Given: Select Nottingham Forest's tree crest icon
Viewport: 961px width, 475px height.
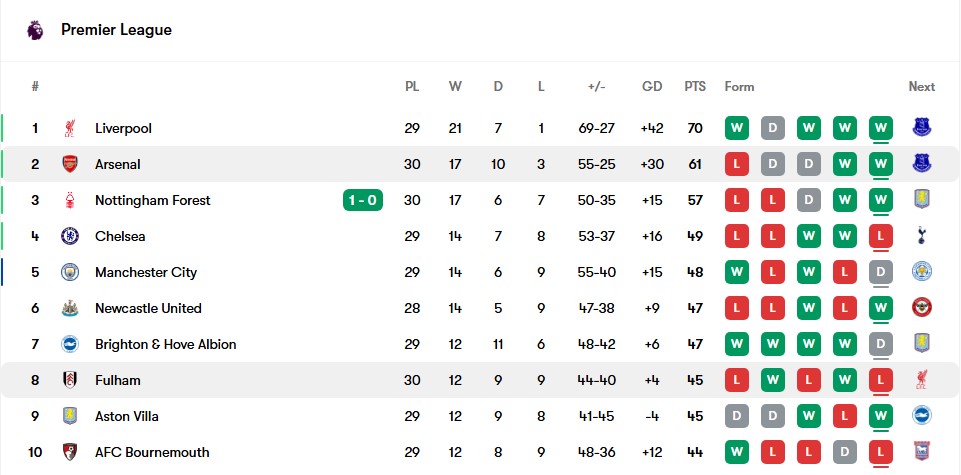Looking at the screenshot, I should [70, 200].
